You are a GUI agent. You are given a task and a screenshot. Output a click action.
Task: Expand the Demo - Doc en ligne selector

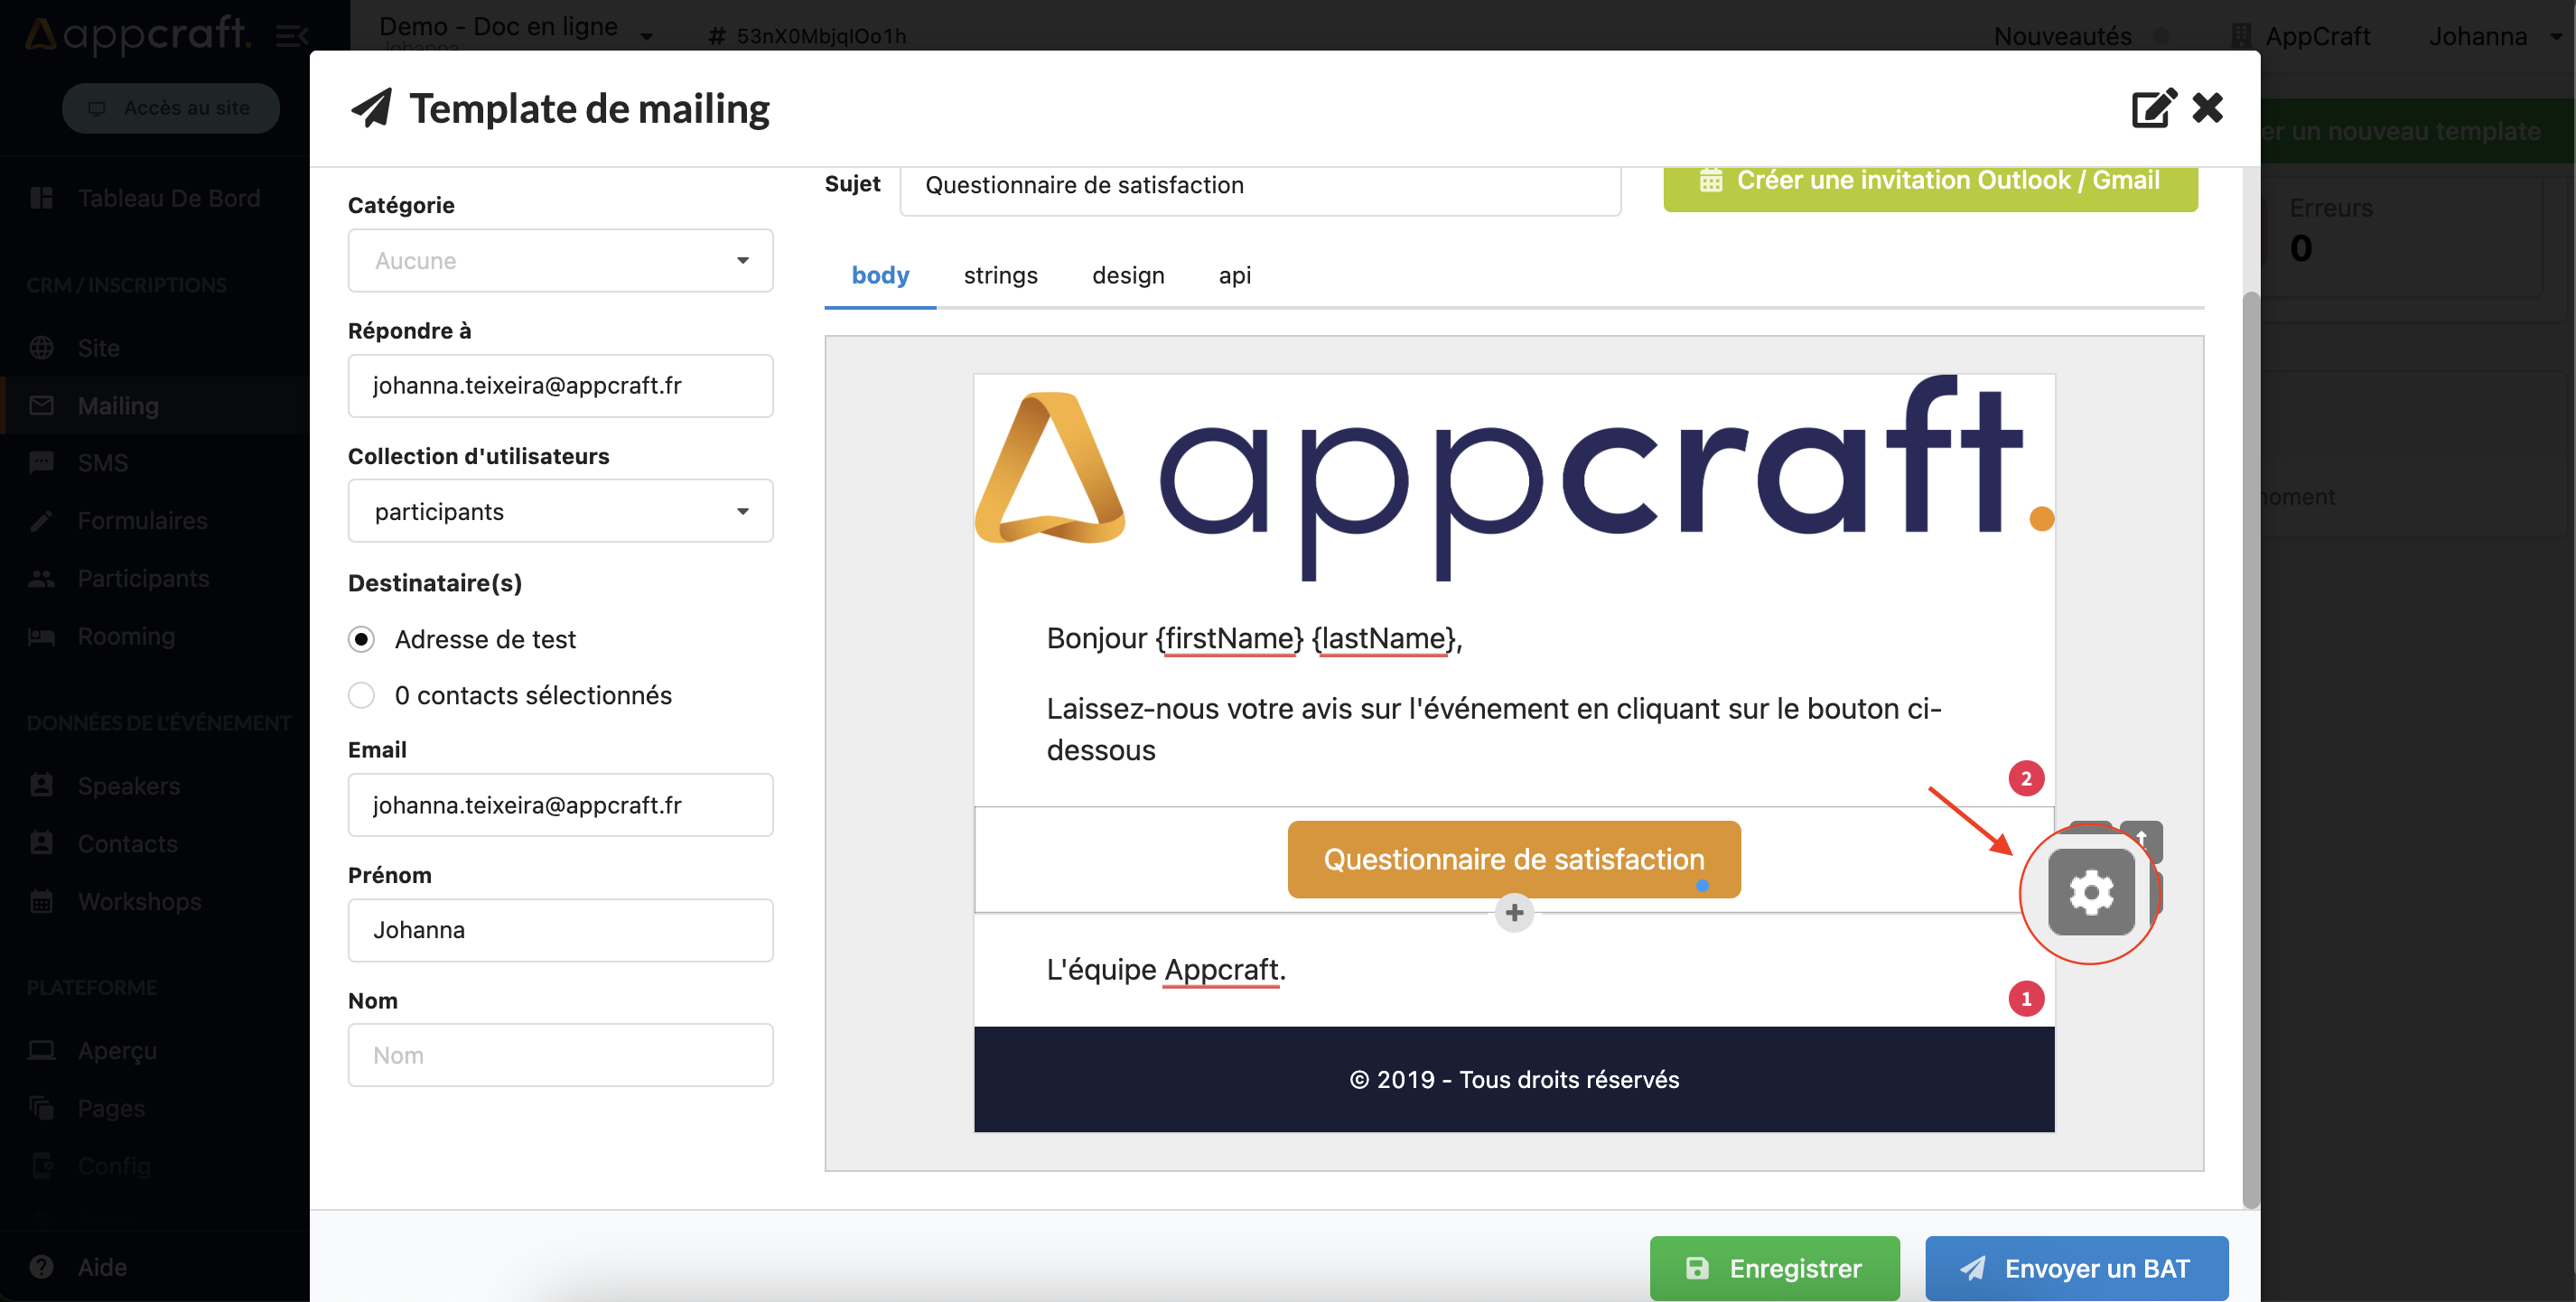click(x=646, y=36)
